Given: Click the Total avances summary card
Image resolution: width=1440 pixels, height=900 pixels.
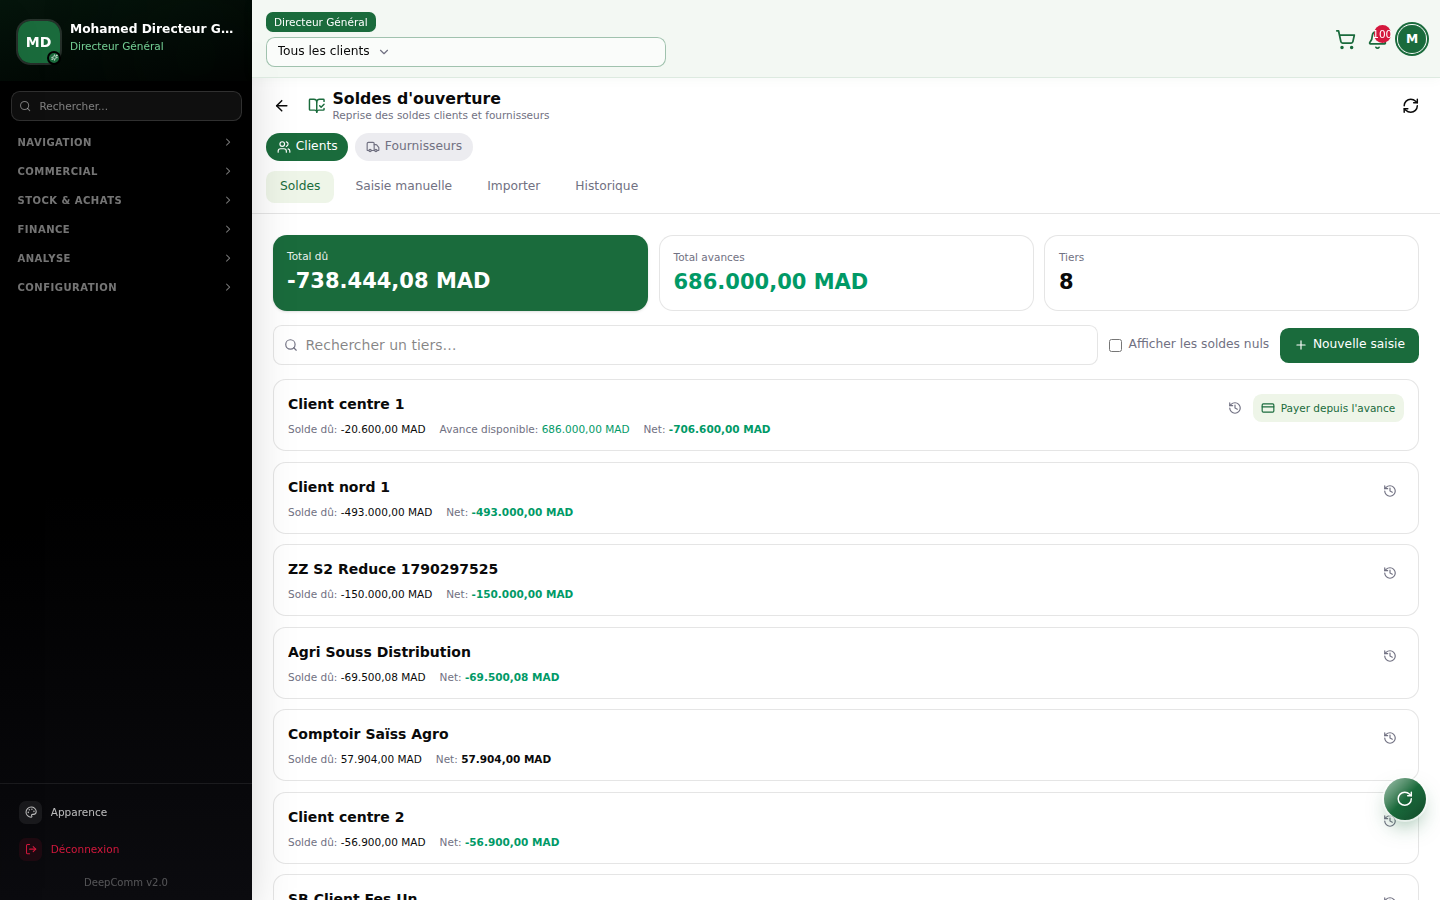Looking at the screenshot, I should 846,273.
